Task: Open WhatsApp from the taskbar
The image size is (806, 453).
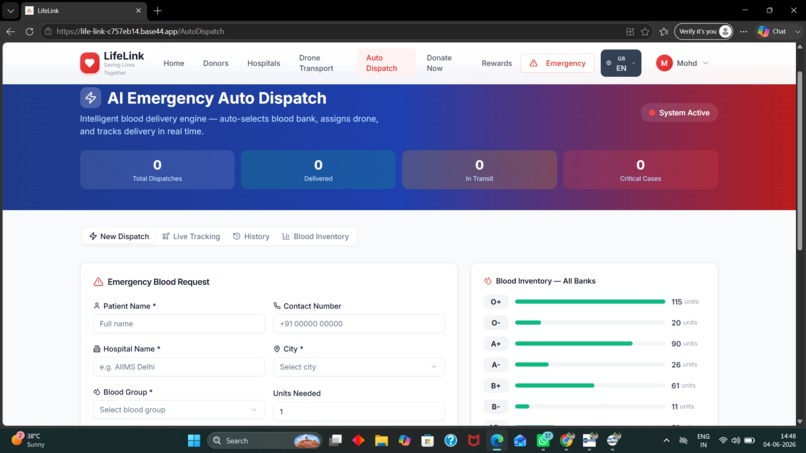Action: pos(543,441)
